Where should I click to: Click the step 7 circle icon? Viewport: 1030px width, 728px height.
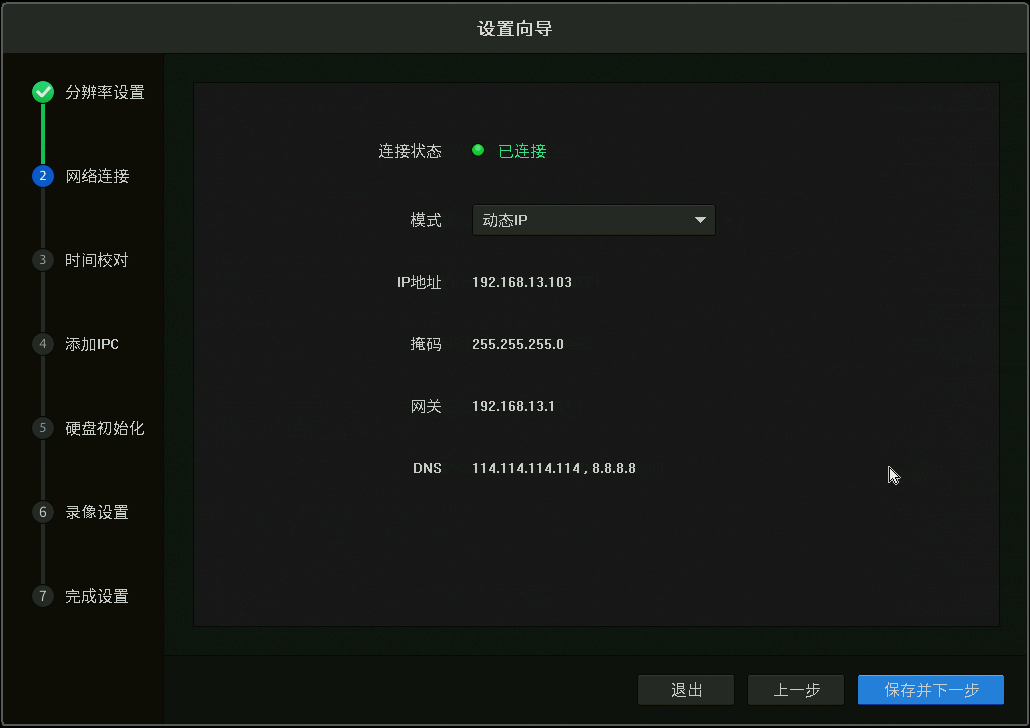[42, 596]
